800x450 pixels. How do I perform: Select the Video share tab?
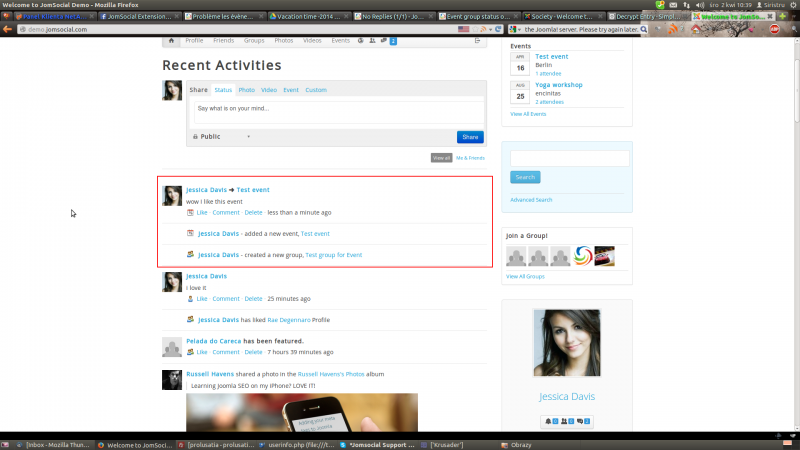269,90
